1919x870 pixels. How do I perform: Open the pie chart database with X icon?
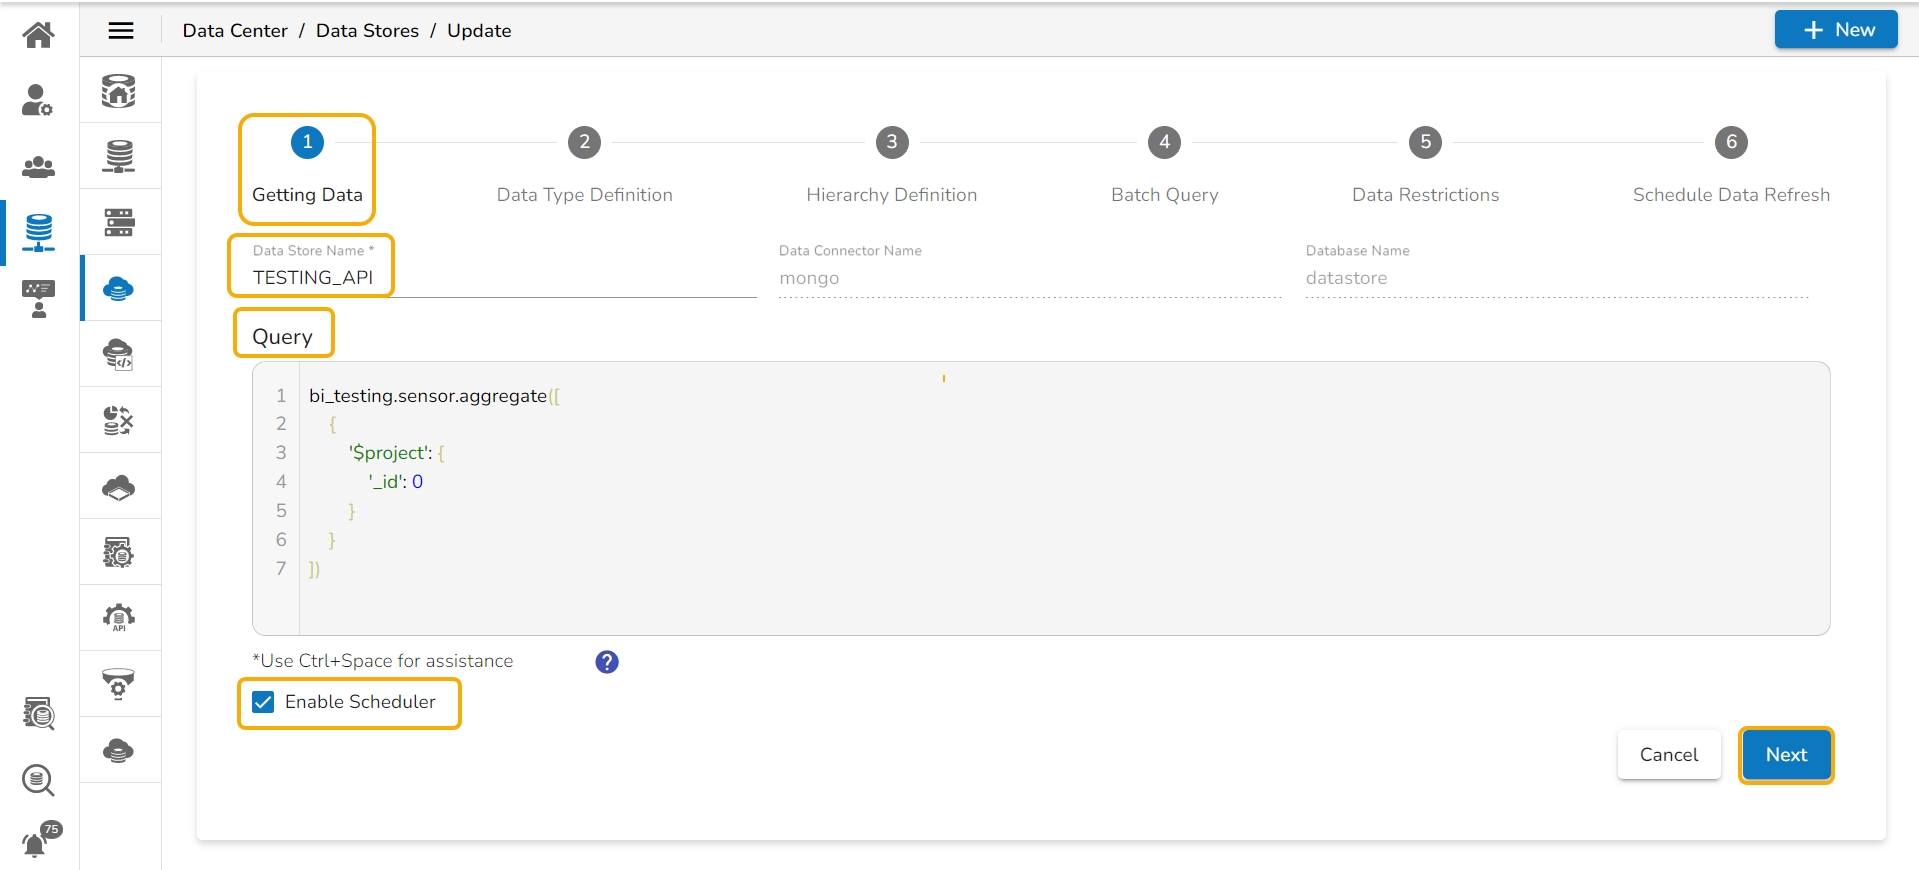coord(119,421)
